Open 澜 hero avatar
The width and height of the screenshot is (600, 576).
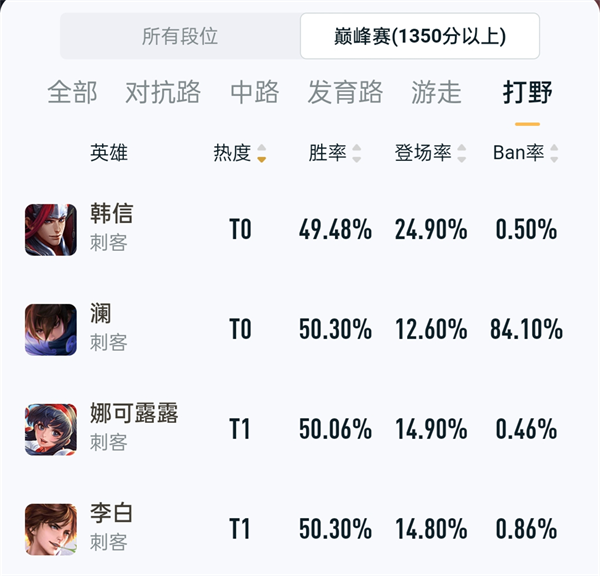click(x=51, y=330)
